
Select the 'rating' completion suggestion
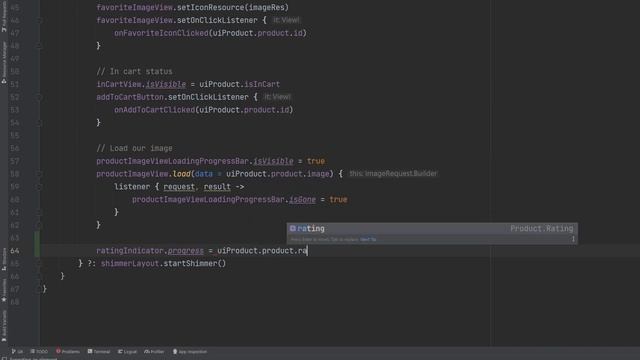coord(432,229)
